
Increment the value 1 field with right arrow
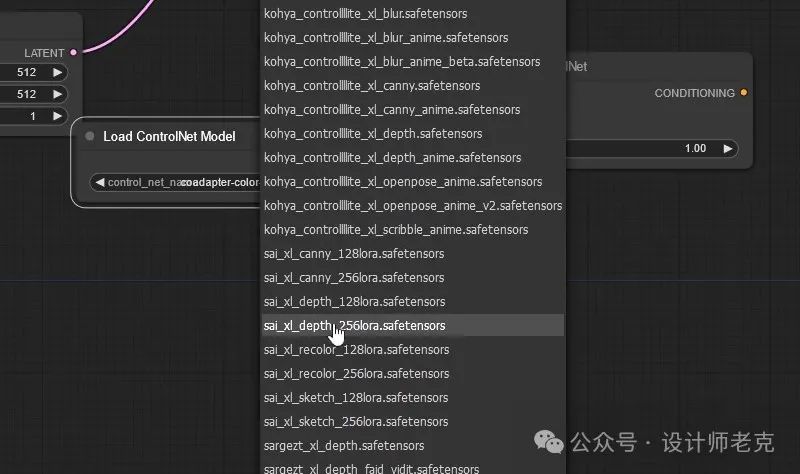58,116
